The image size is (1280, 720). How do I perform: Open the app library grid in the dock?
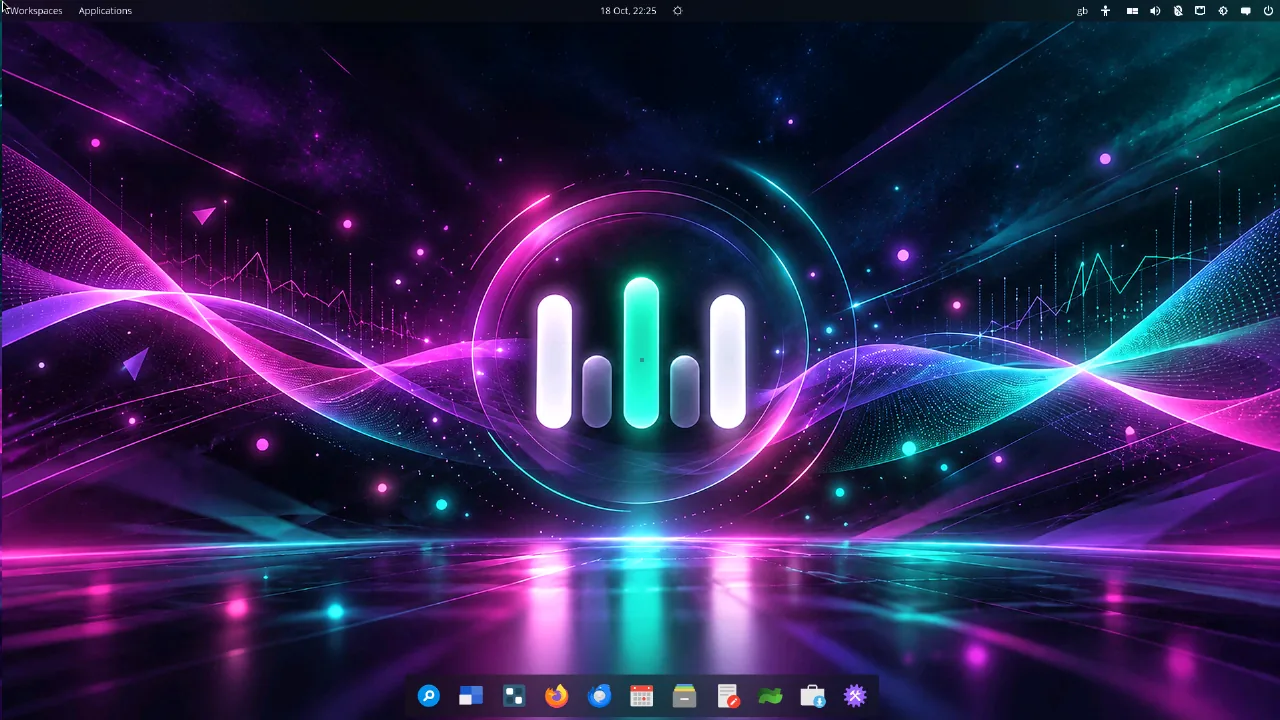pos(514,696)
